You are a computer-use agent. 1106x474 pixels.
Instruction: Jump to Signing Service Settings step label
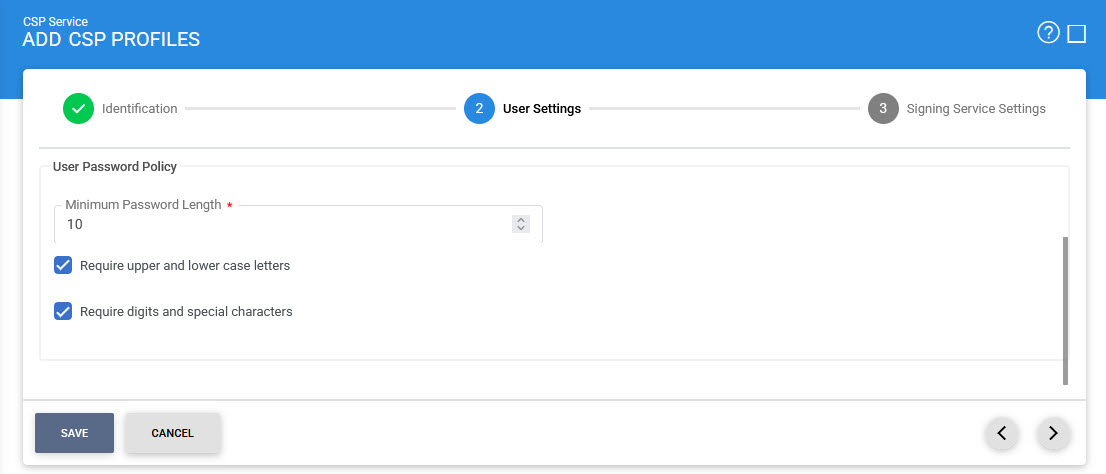tap(976, 108)
